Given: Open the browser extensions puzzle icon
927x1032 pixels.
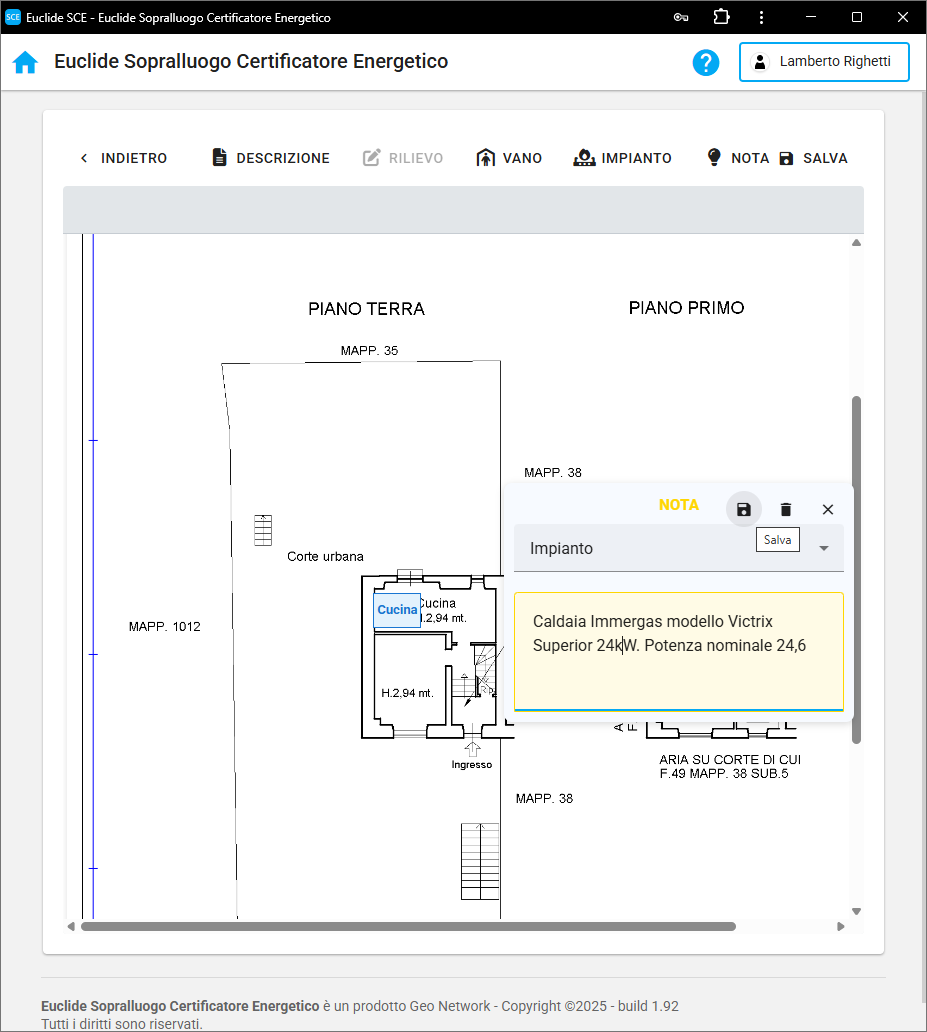Looking at the screenshot, I should coord(721,17).
